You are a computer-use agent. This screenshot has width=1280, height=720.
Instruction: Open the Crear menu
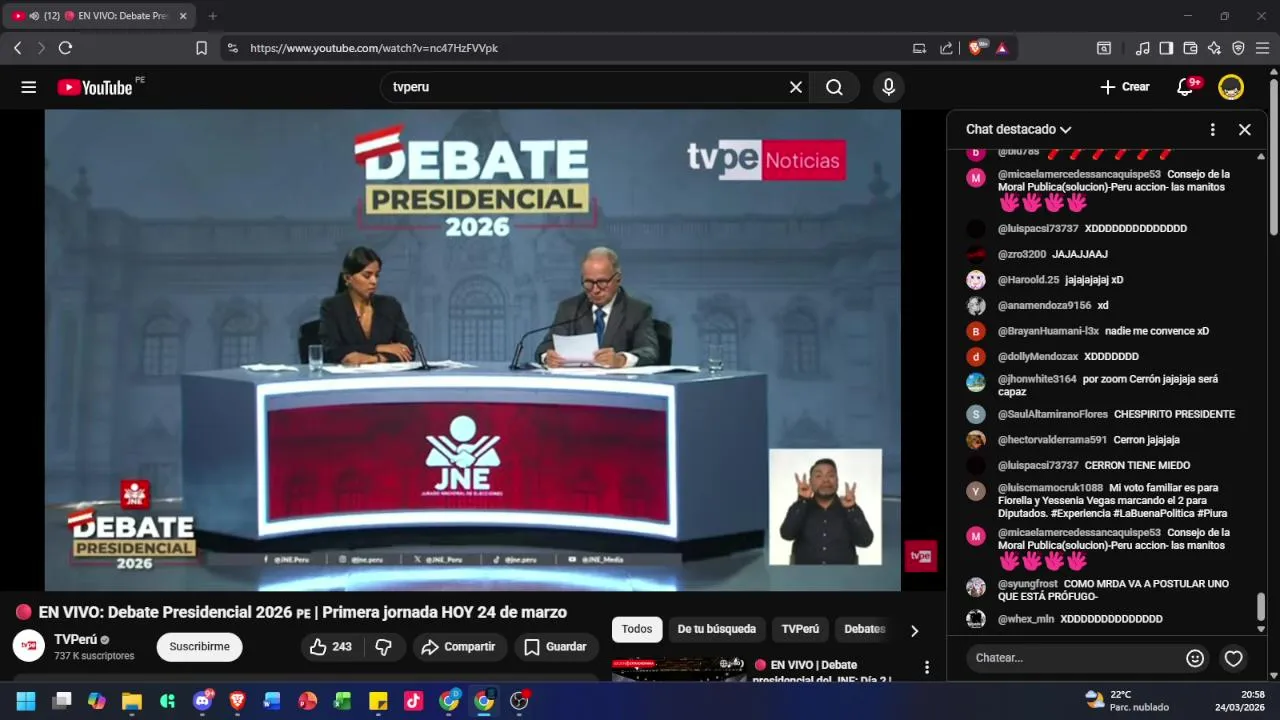(x=1125, y=87)
